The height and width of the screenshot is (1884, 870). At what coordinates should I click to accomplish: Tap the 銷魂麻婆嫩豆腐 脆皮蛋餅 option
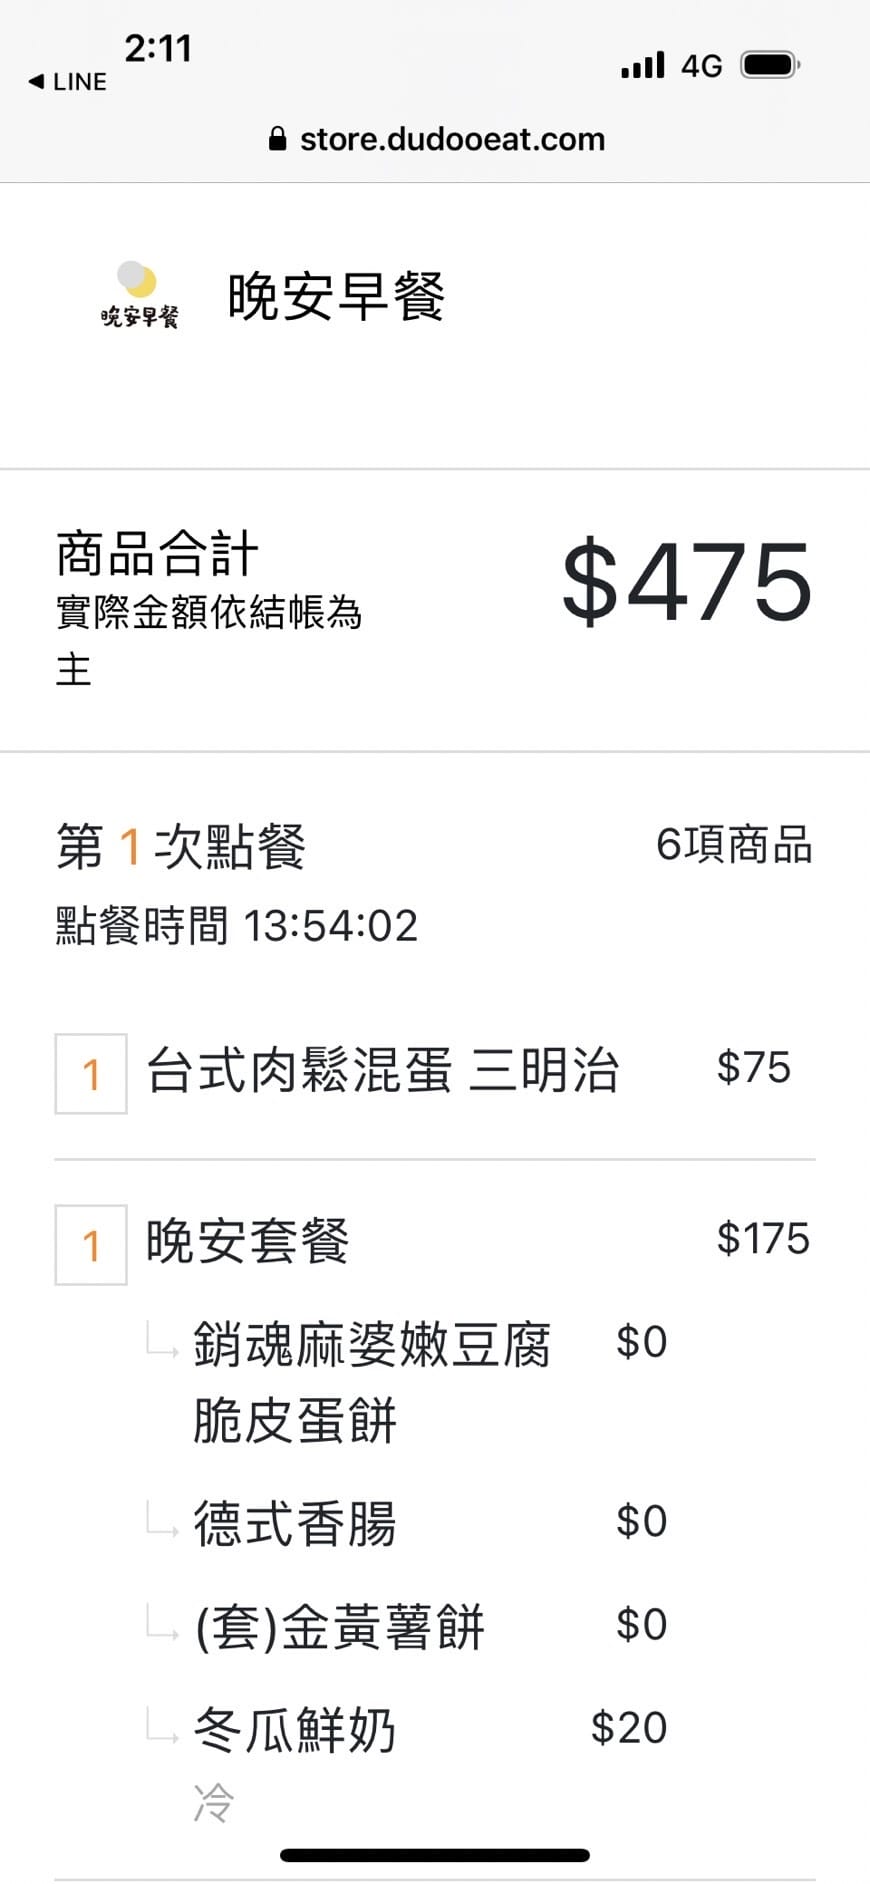point(371,1382)
